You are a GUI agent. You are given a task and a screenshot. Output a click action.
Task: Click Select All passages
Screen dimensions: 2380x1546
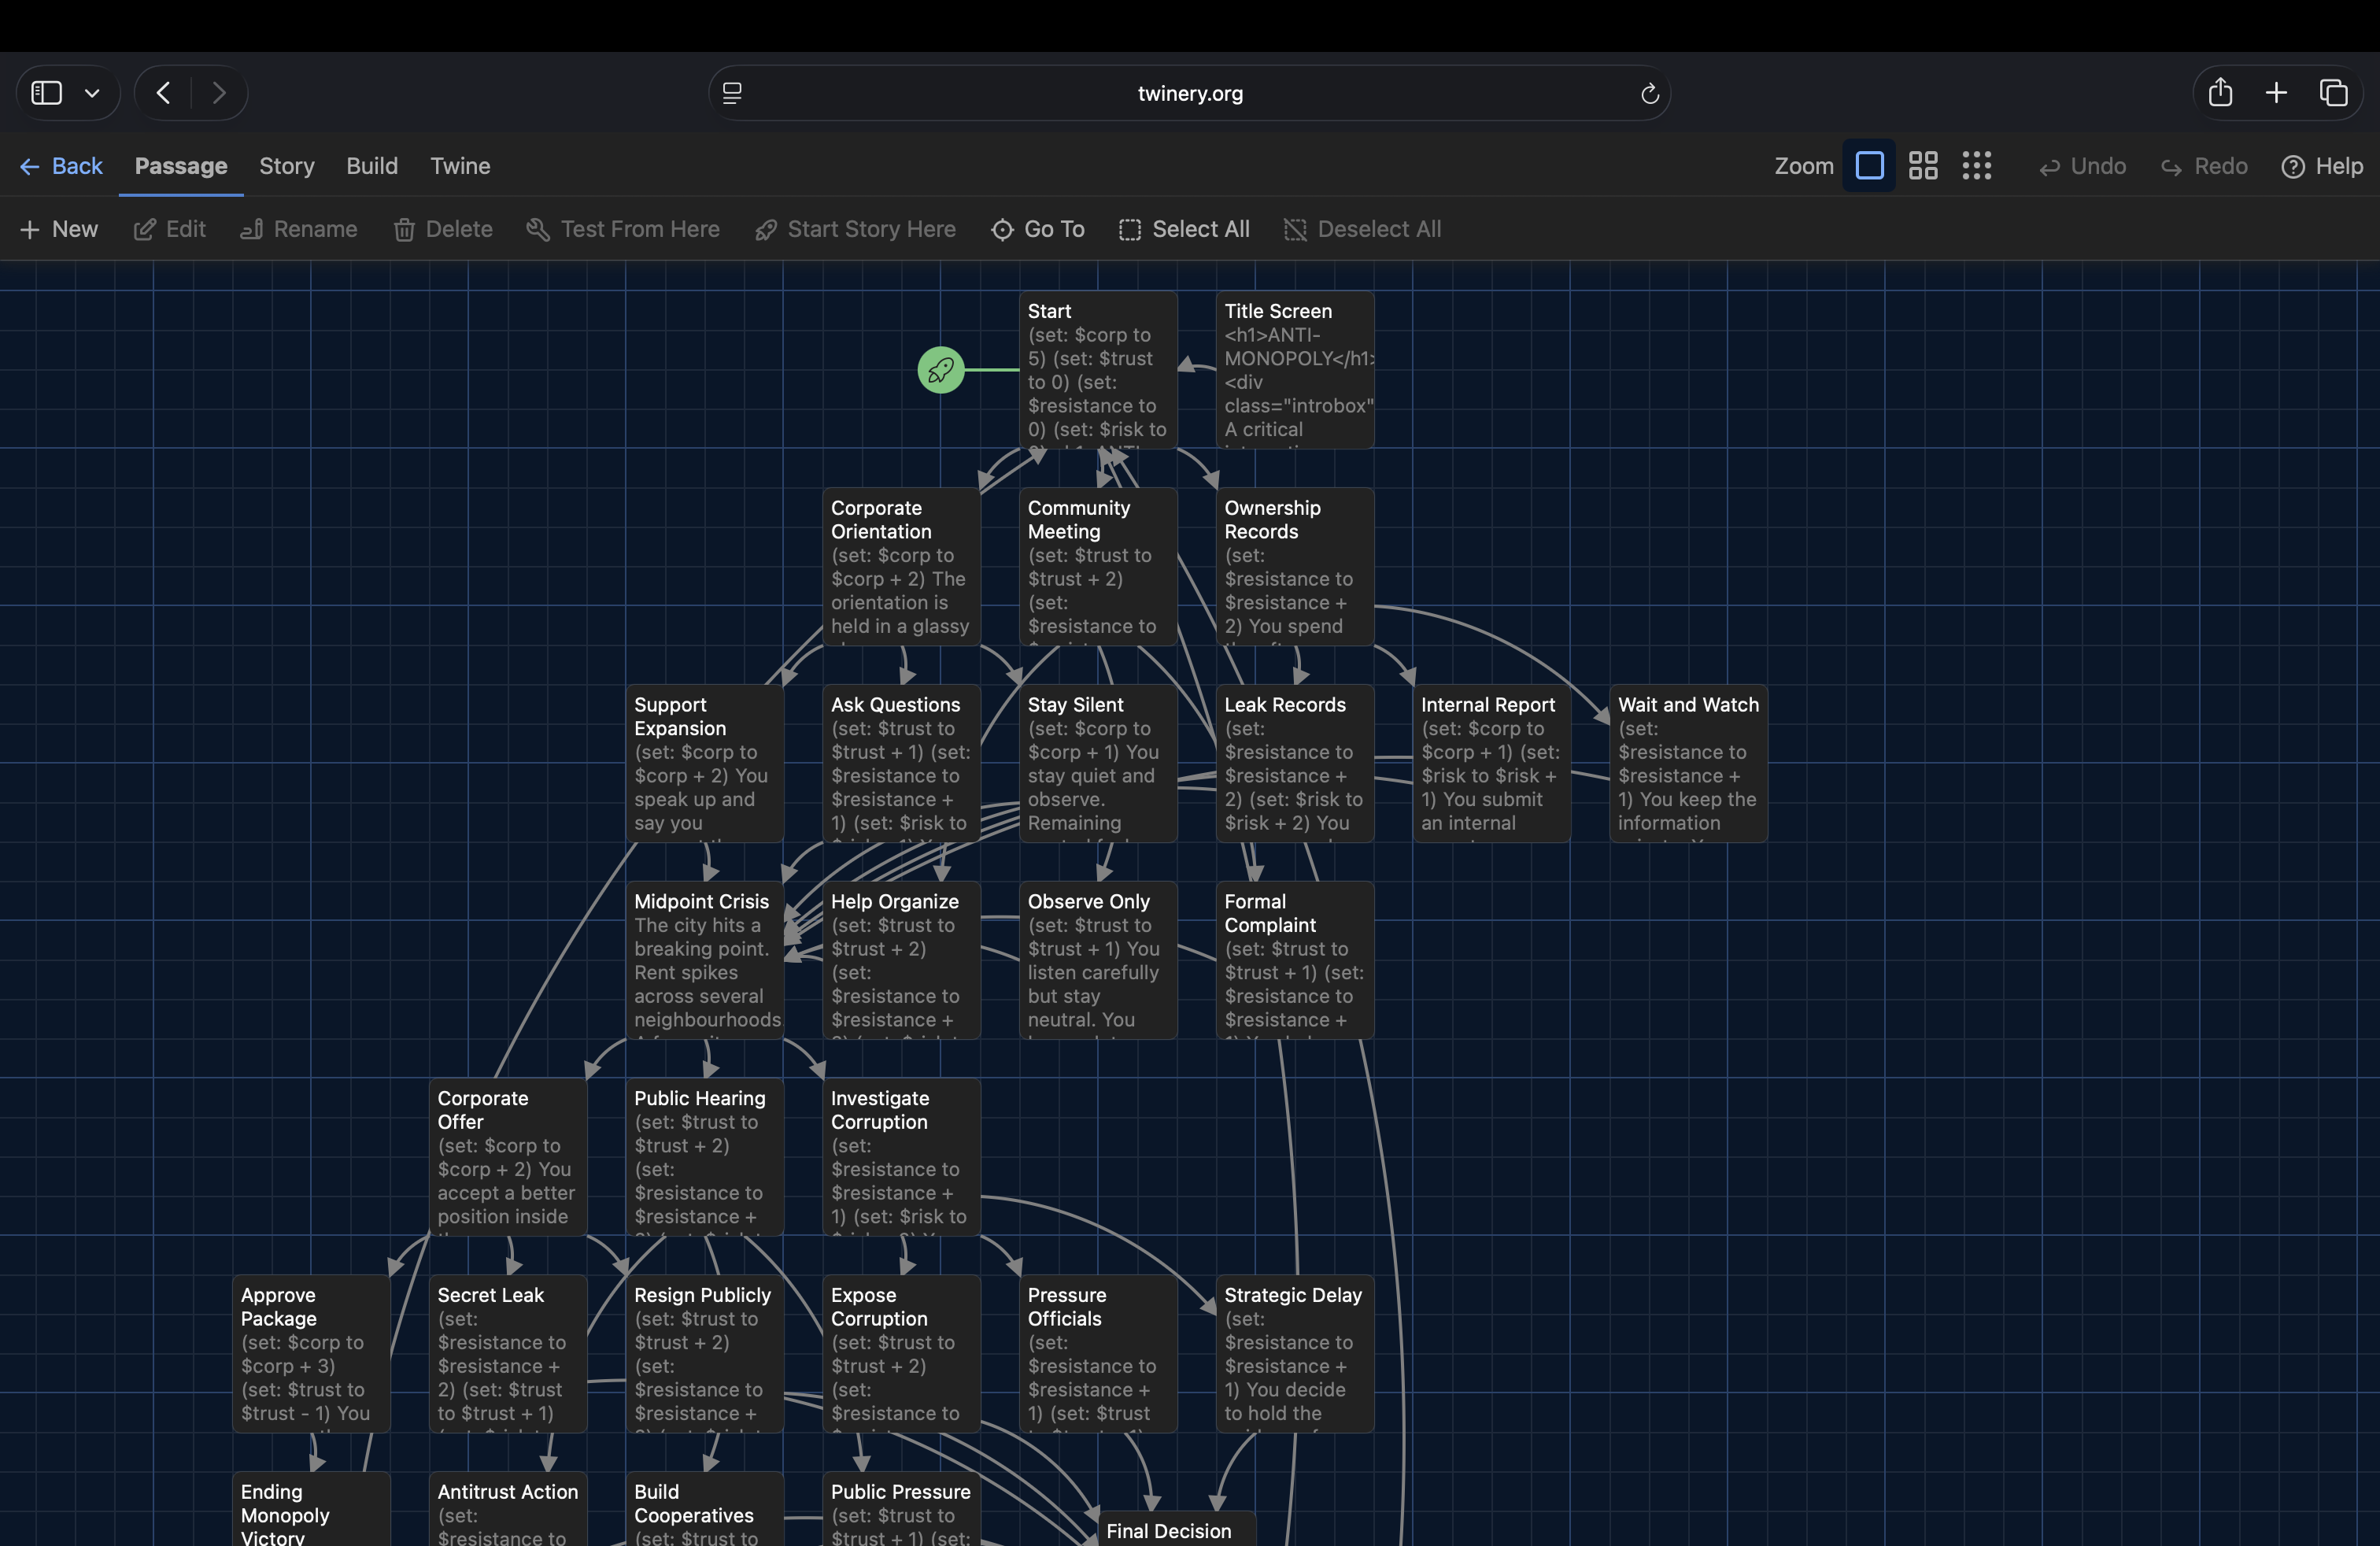pos(1184,229)
